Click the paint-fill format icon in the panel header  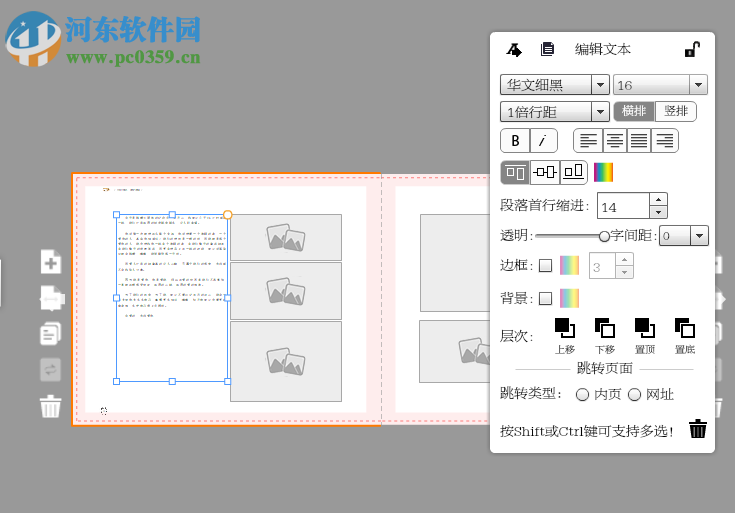[514, 50]
